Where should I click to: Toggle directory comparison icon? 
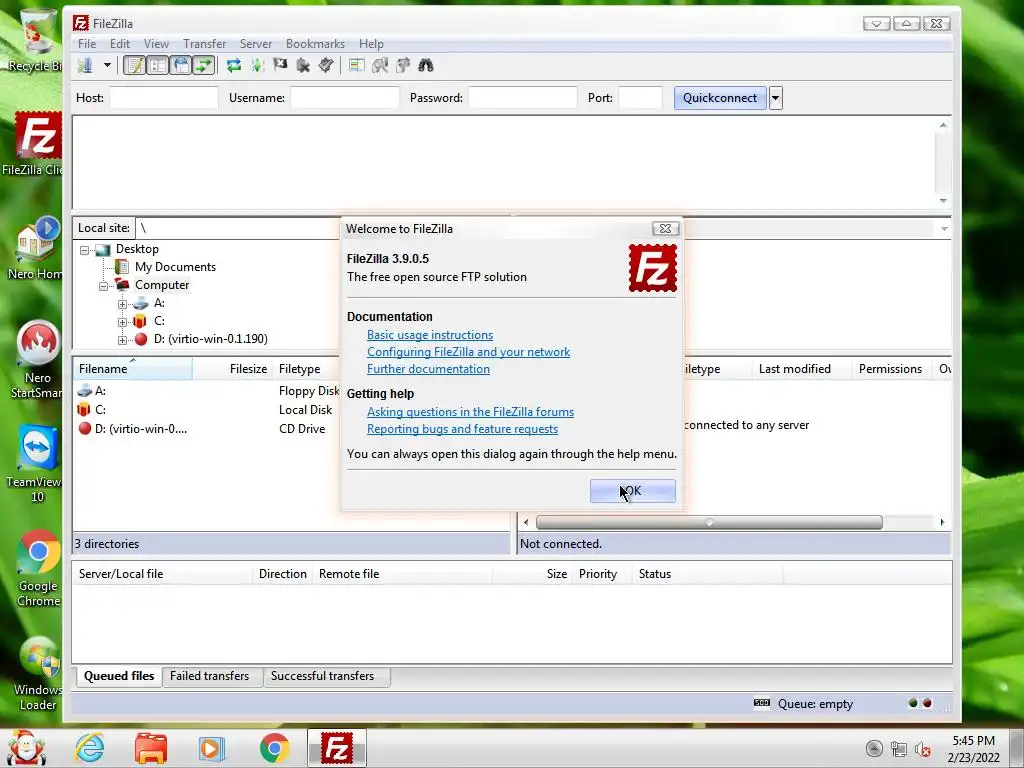click(380, 65)
